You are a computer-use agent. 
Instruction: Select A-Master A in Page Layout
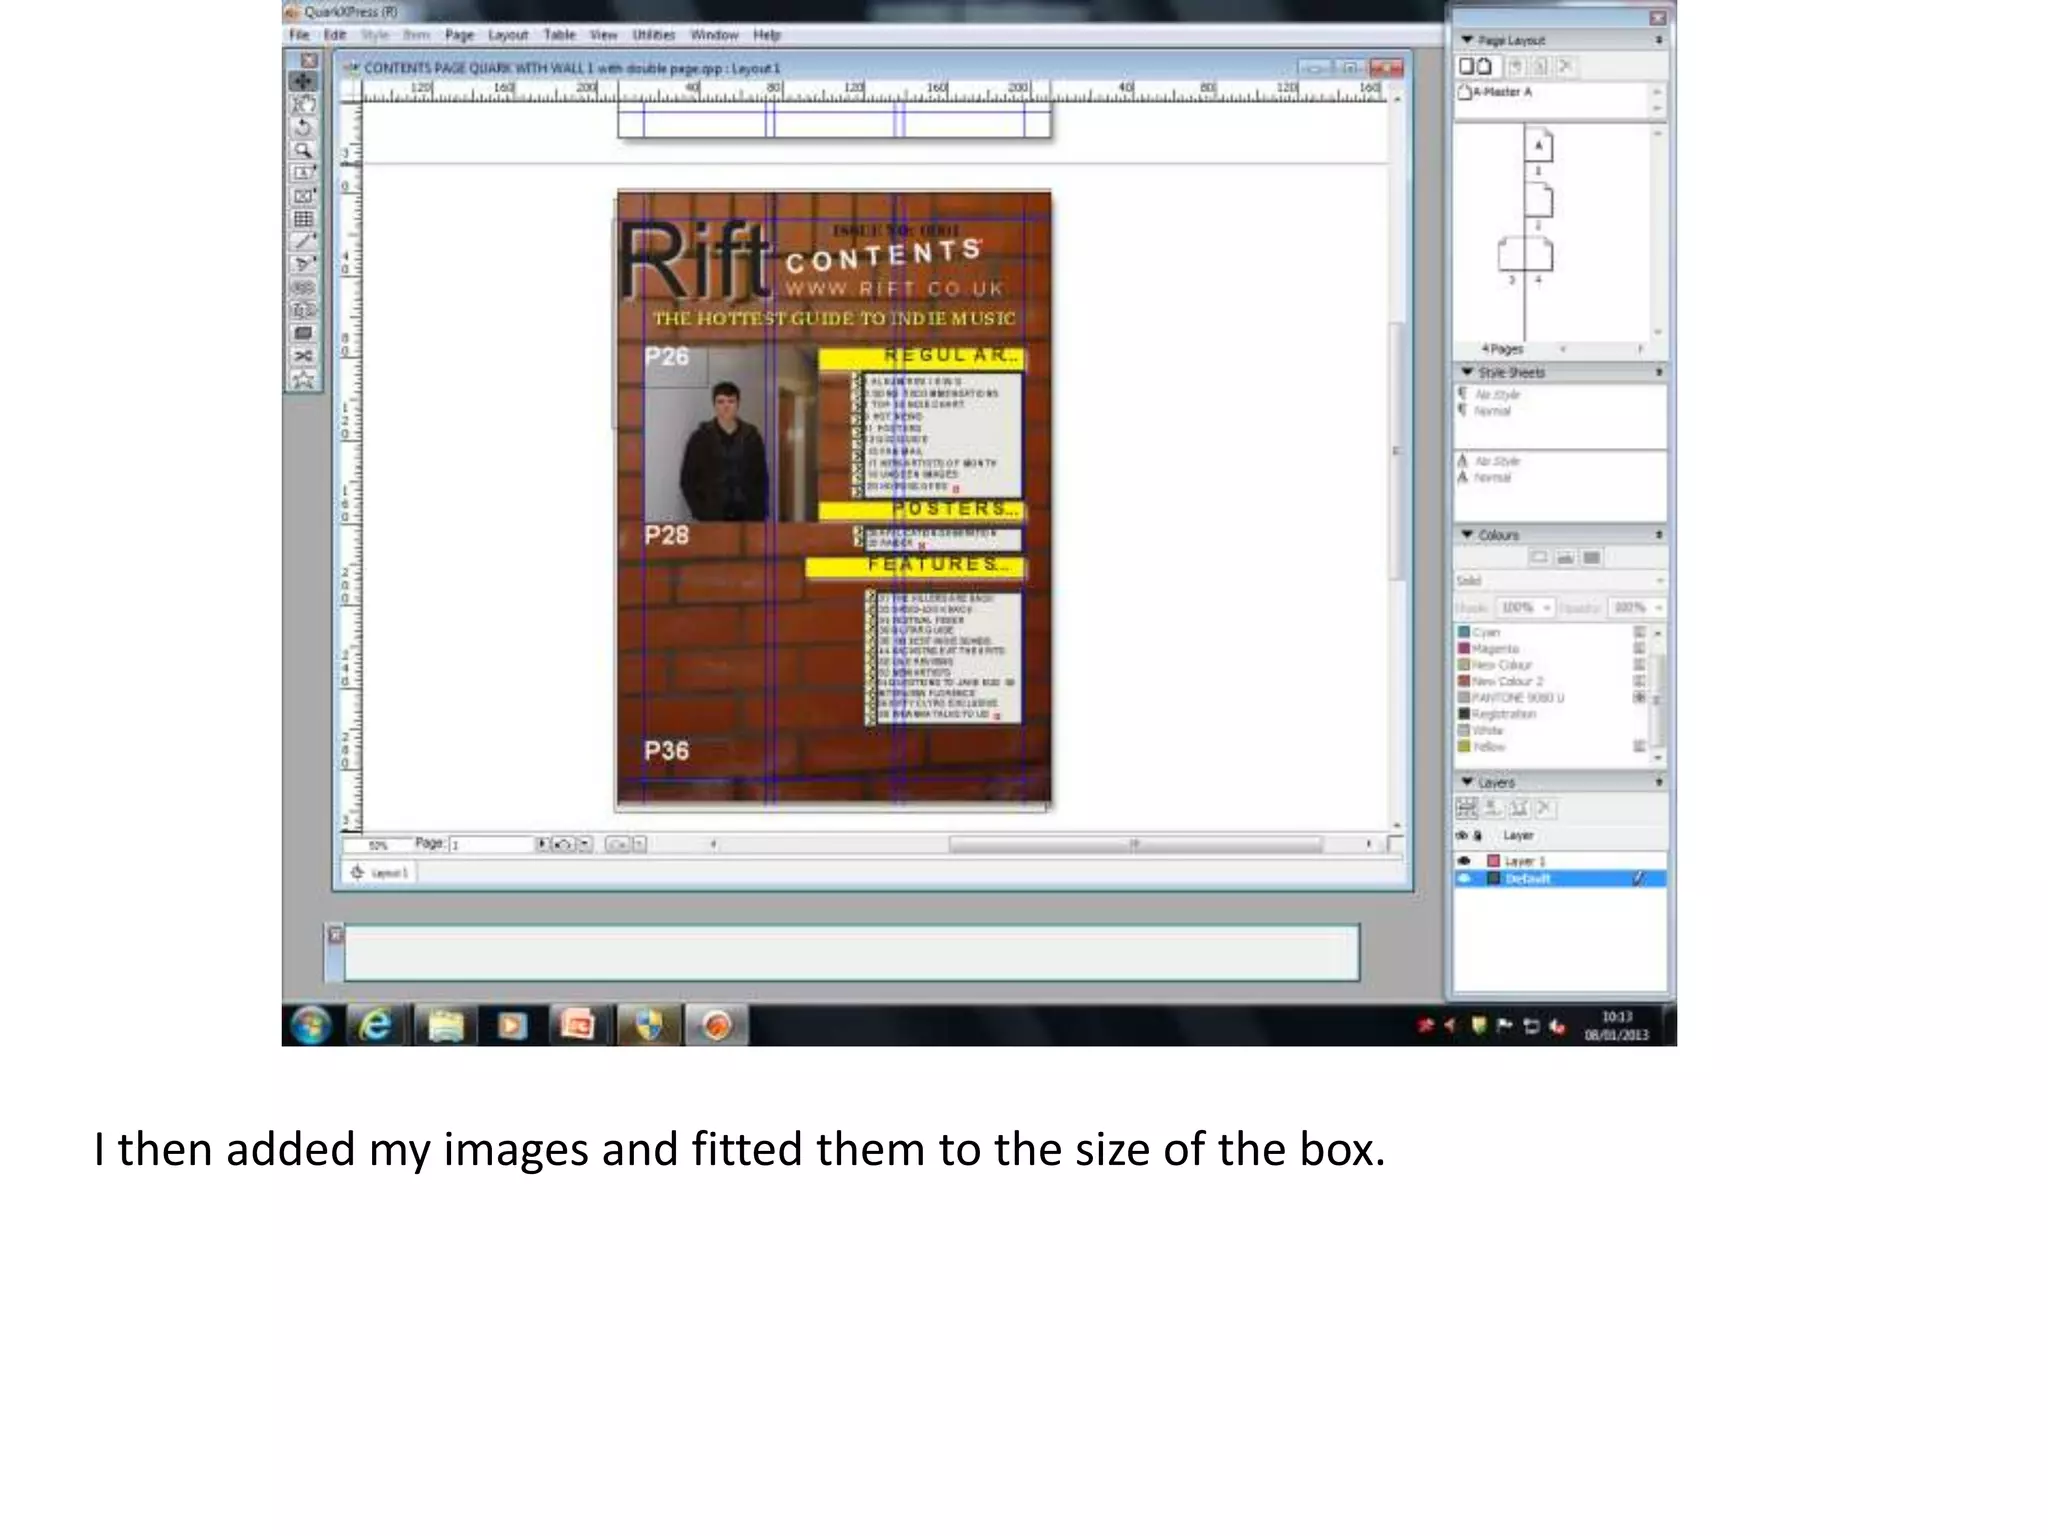pyautogui.click(x=1496, y=92)
